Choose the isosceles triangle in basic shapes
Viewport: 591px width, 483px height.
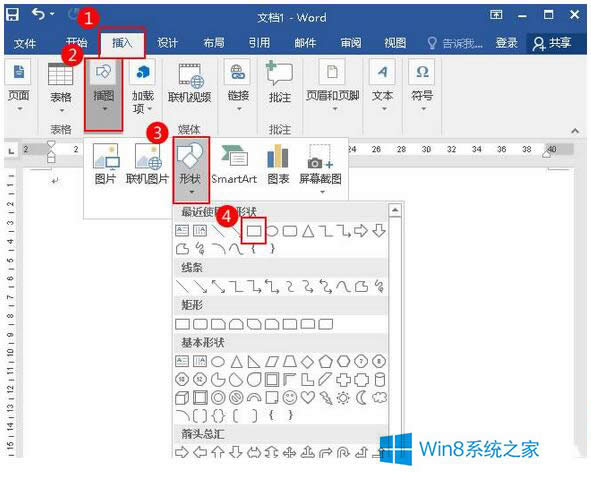tap(236, 362)
